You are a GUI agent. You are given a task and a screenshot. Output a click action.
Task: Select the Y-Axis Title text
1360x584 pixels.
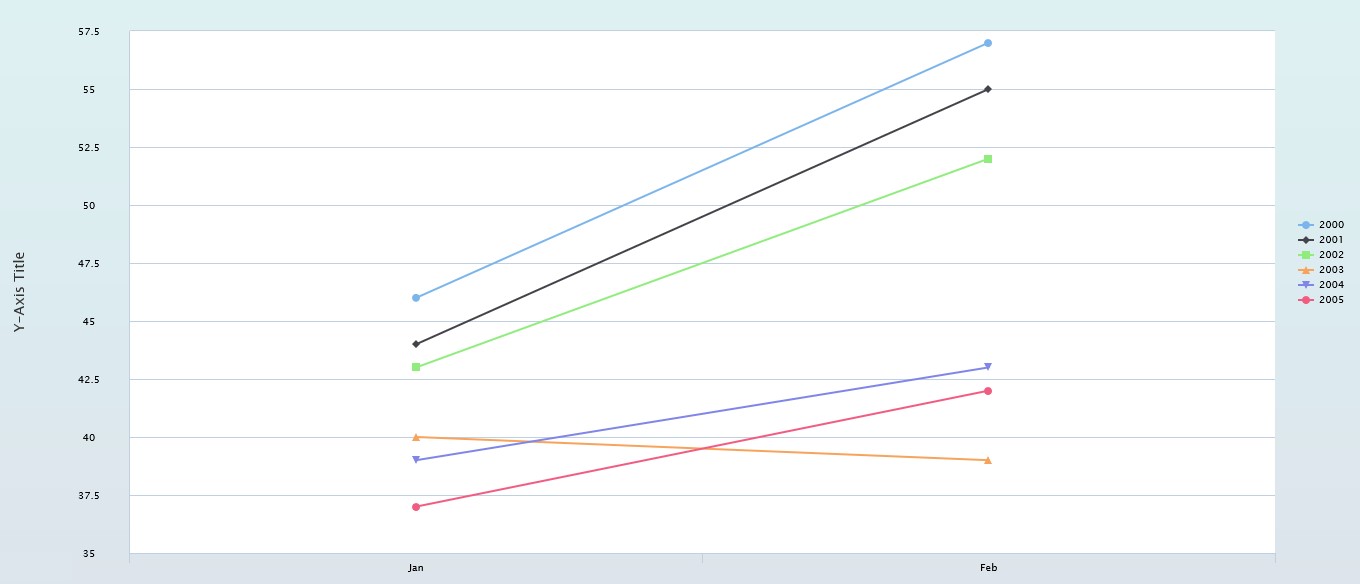point(19,292)
